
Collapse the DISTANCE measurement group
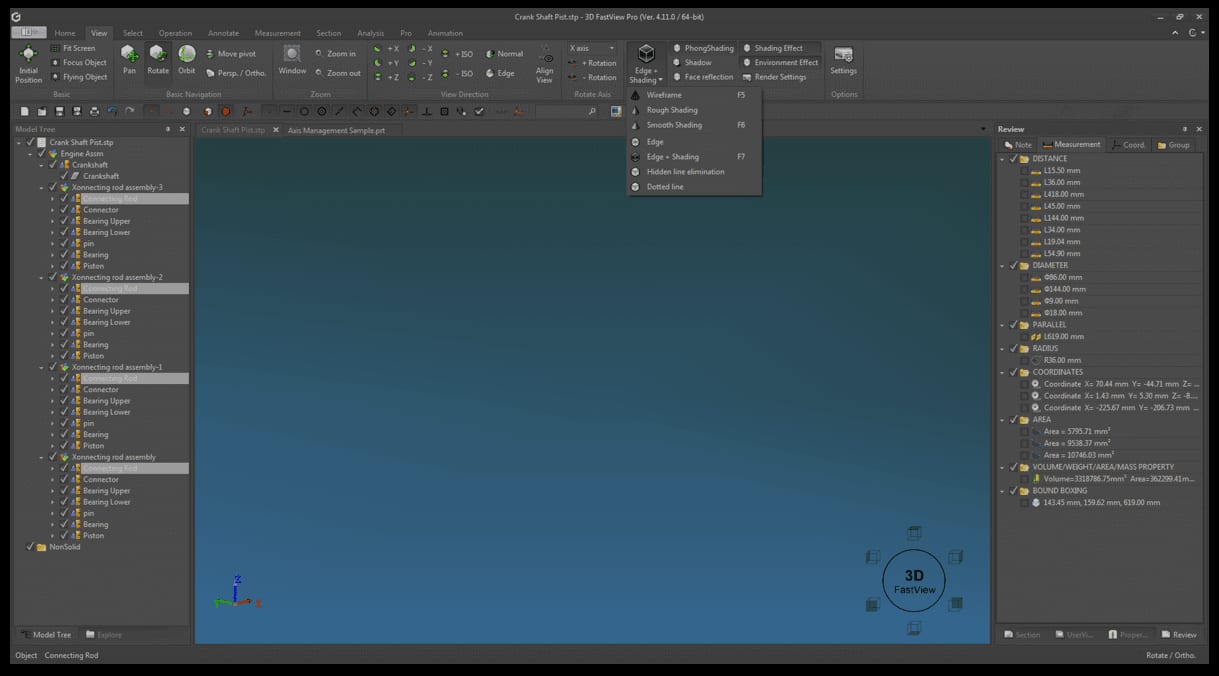click(1003, 159)
